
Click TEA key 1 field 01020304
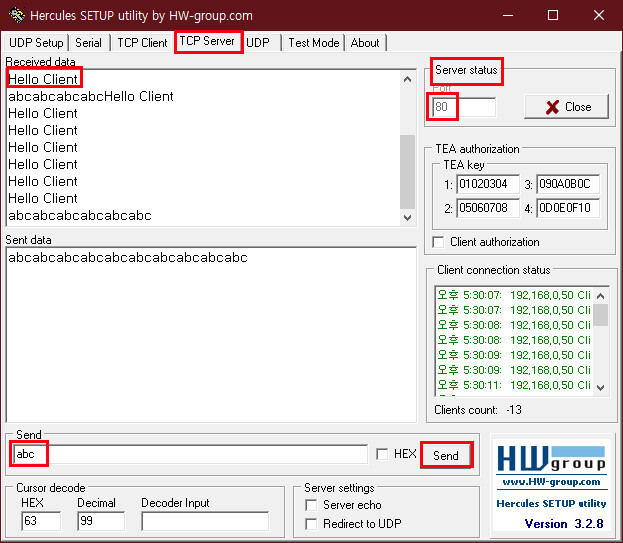tap(488, 184)
